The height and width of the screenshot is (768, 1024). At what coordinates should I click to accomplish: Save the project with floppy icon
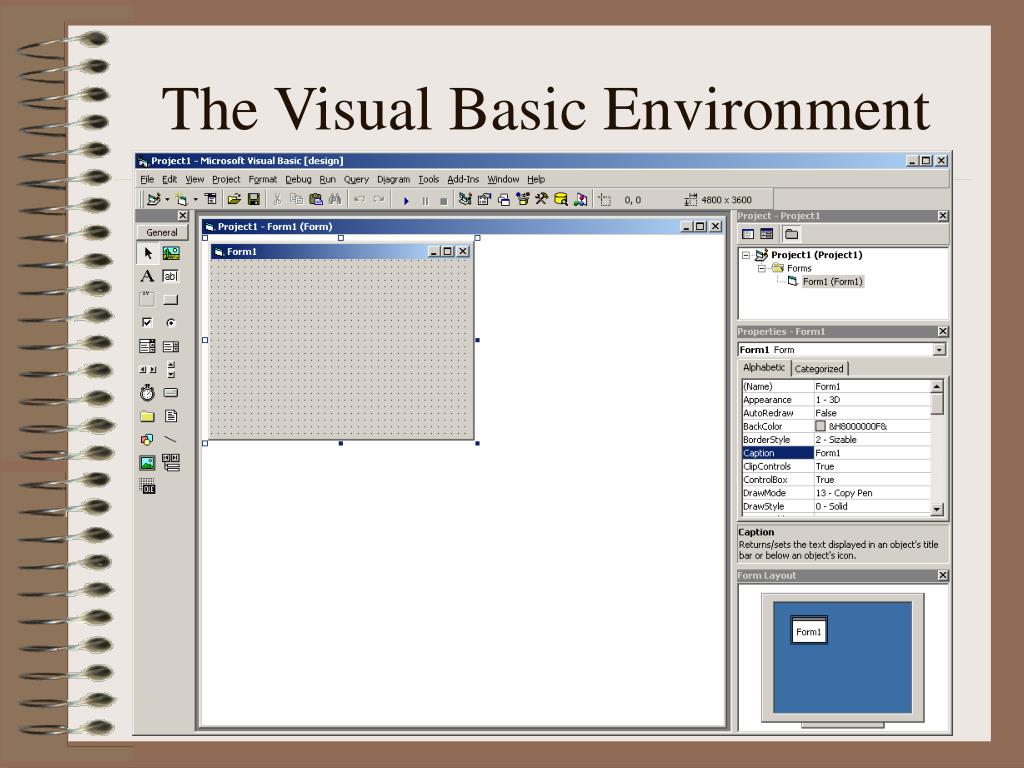(254, 200)
